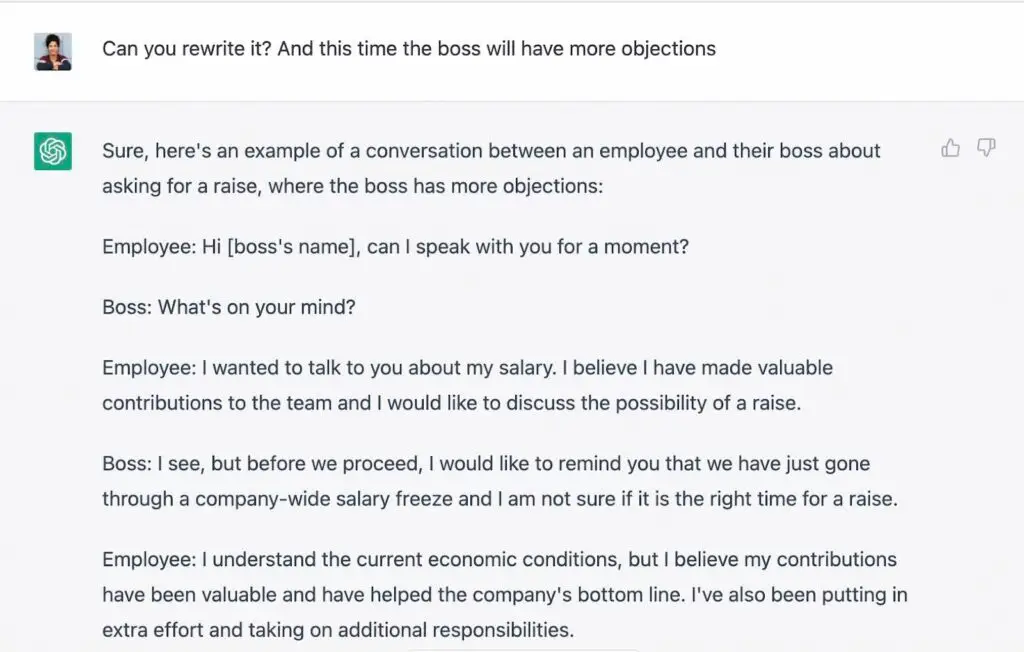Click the thumbs up feedback icon

point(950,149)
